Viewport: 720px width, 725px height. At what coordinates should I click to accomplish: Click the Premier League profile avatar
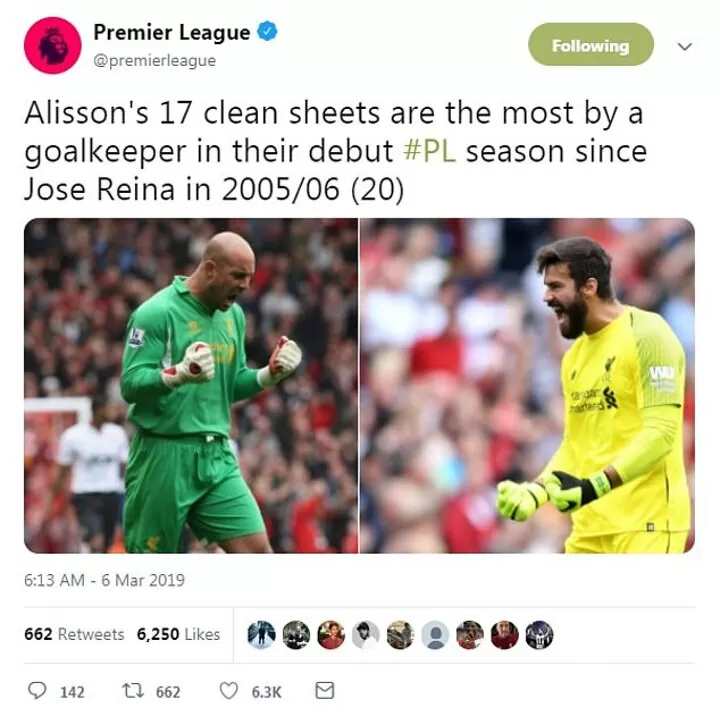tap(53, 45)
